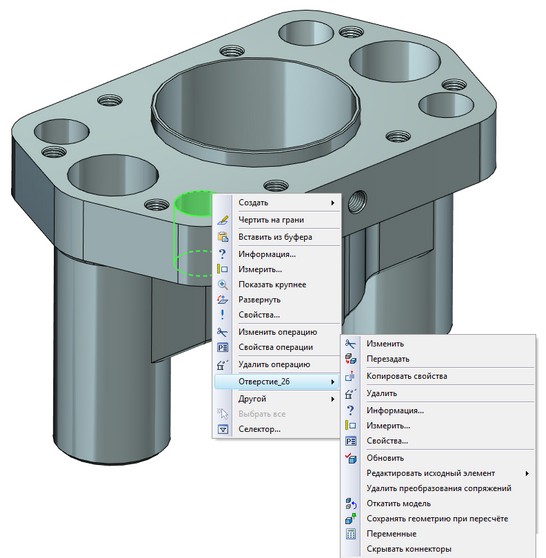546x558 pixels.
Task: Click the question mark icon beside Информация... in main menu
Action: pos(222,254)
